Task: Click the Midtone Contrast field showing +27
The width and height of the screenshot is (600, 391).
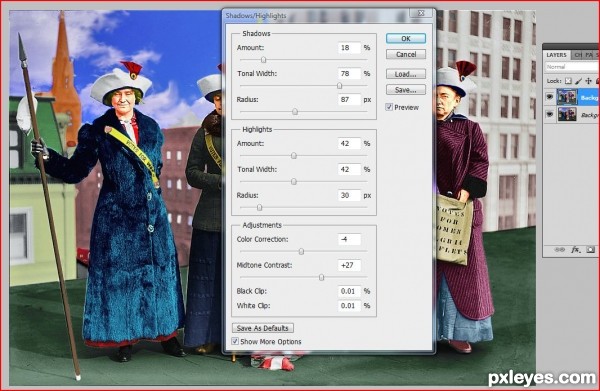Action: (x=349, y=265)
